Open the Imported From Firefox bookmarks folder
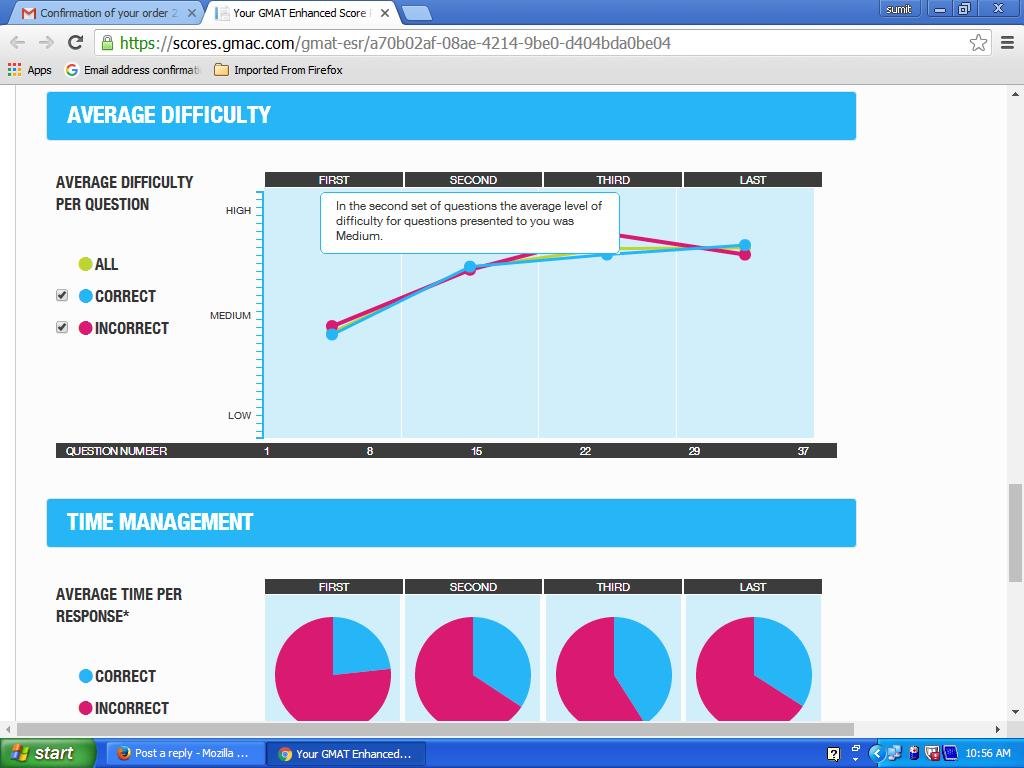1024x768 pixels. click(x=278, y=70)
